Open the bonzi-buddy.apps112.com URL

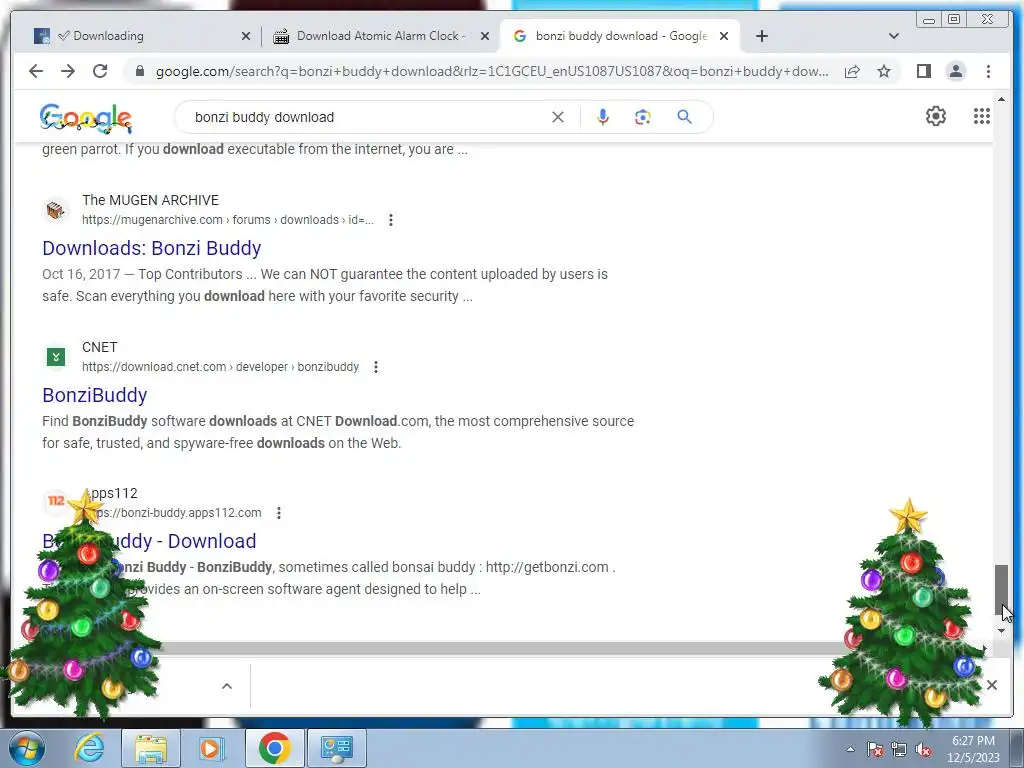172,513
